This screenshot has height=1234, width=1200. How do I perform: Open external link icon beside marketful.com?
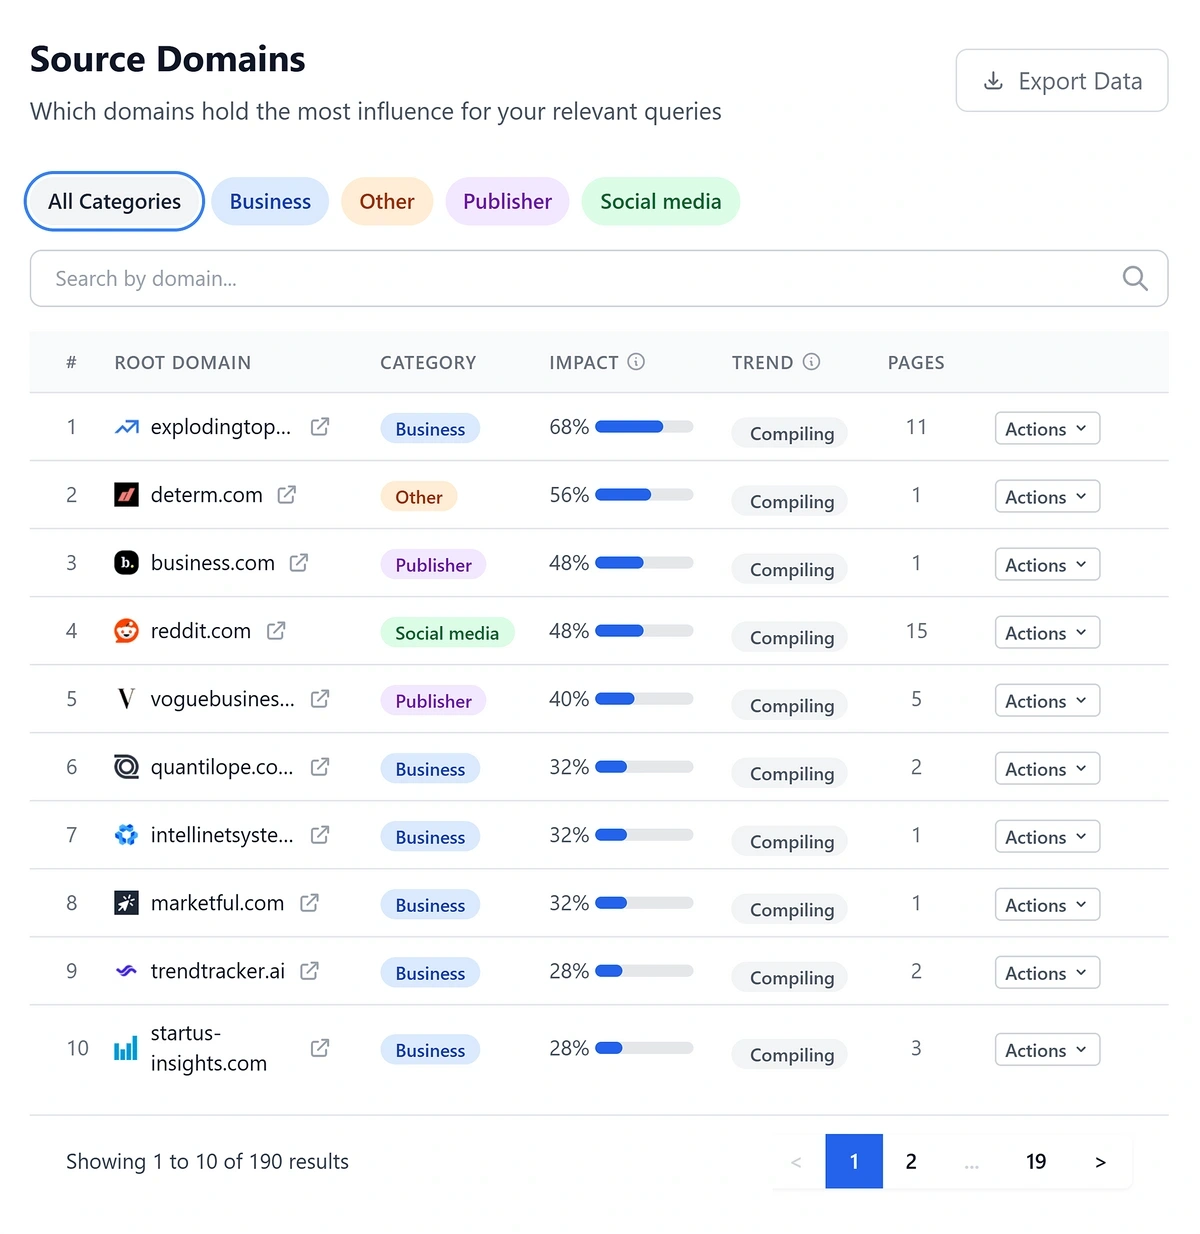point(310,903)
